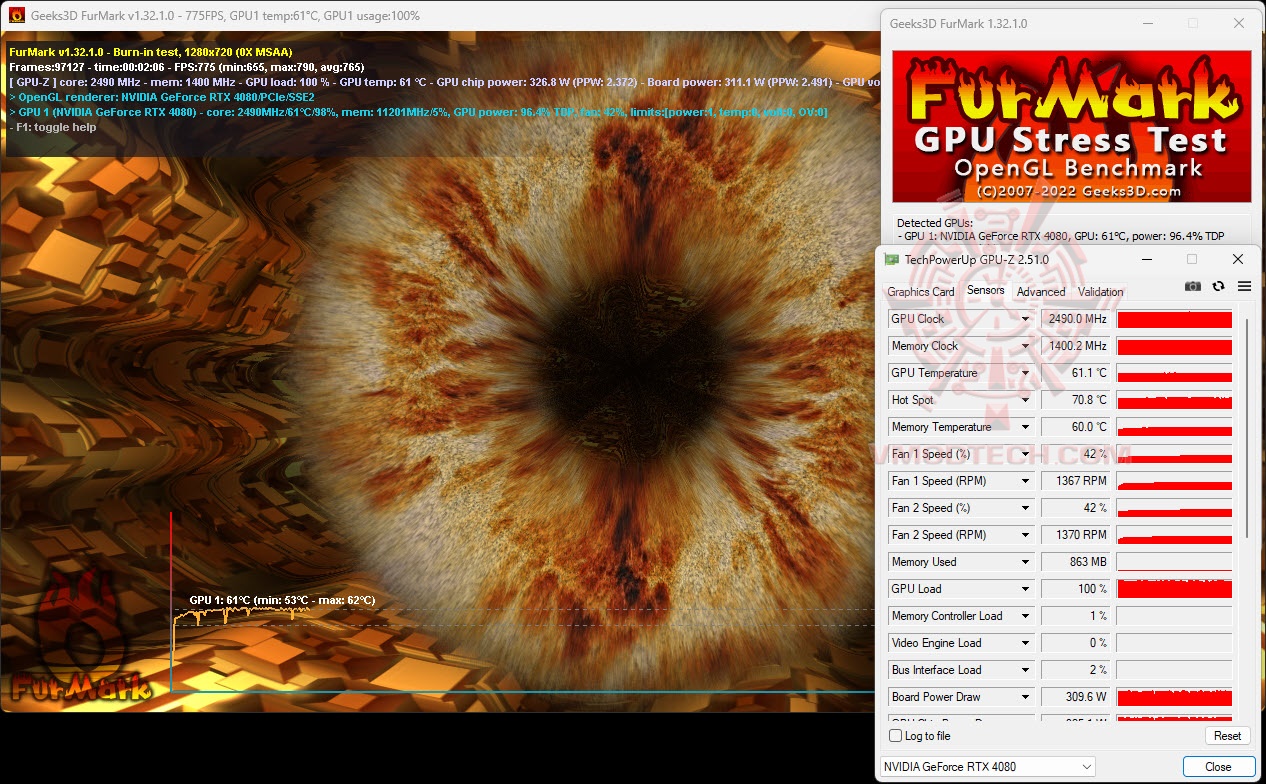Screen dimensions: 1266x784
Task: Open the Fan 1 Speed (RPM) dropdown
Action: tap(1025, 481)
